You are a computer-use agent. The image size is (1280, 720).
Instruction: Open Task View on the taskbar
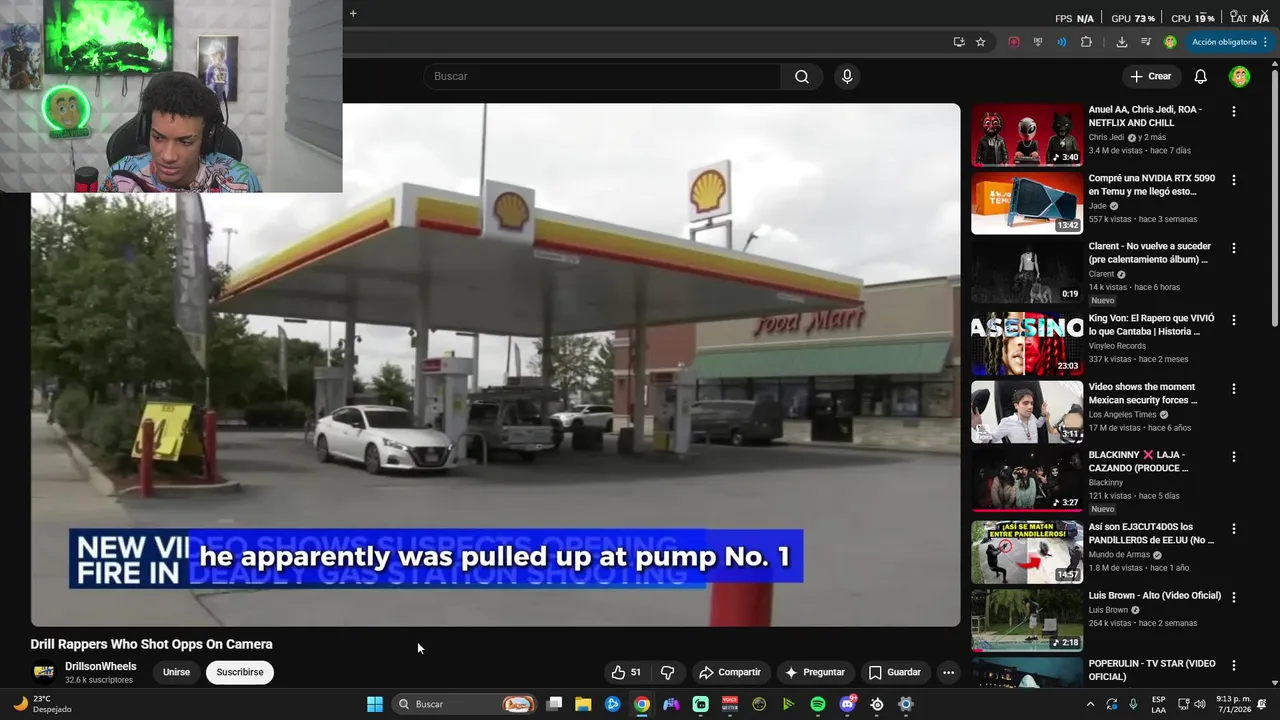(x=554, y=704)
